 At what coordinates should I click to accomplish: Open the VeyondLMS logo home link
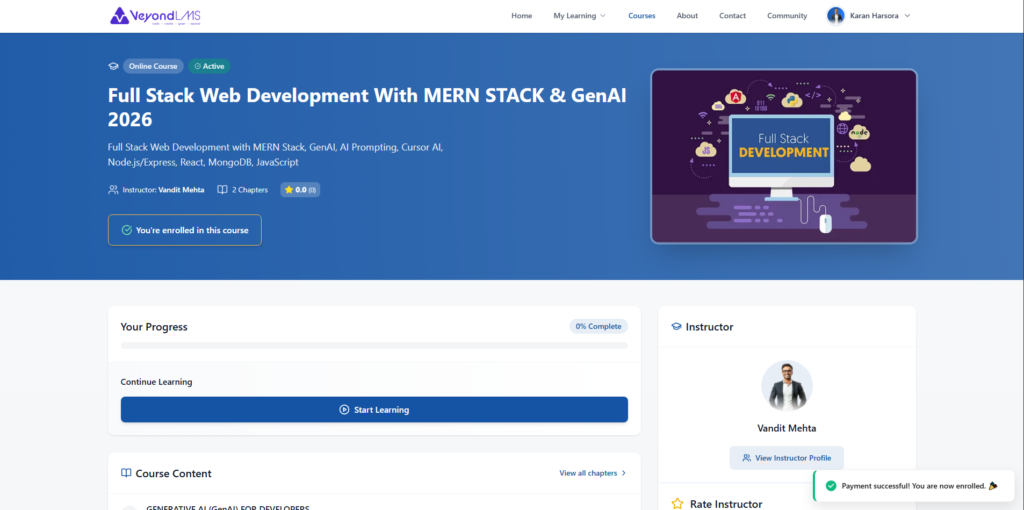click(x=155, y=16)
